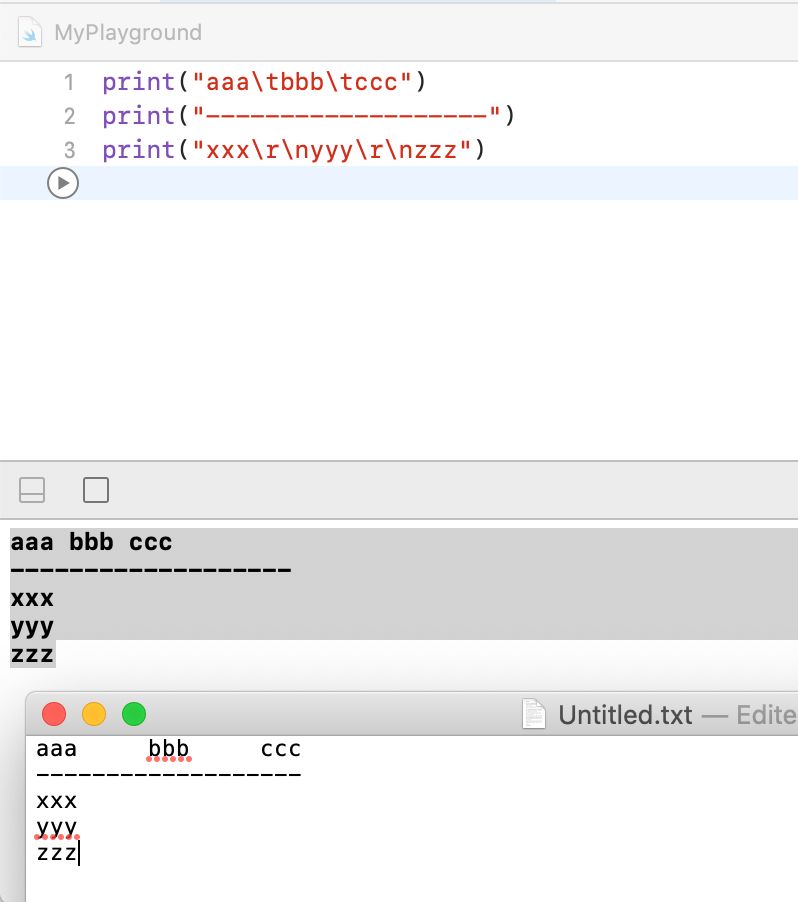This screenshot has width=798, height=902.
Task: Zoom the TextEdit window with the green button
Action: coord(133,715)
